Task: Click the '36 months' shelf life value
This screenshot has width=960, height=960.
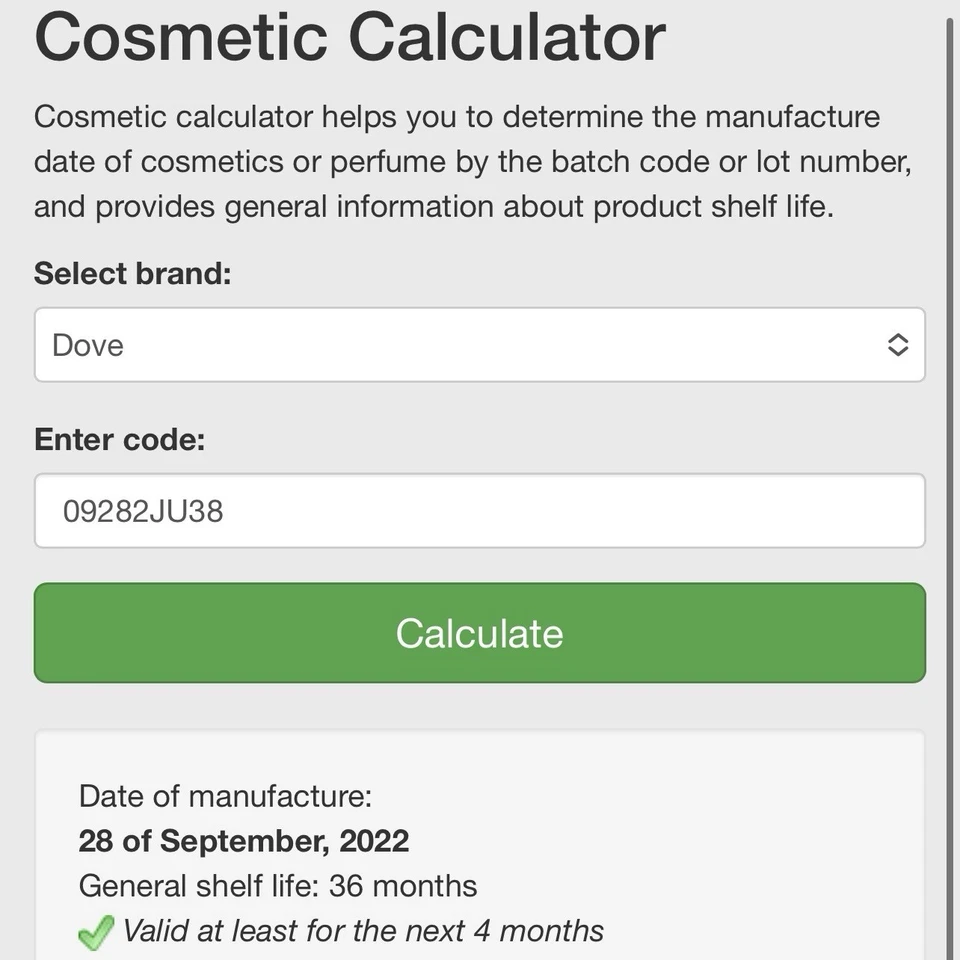Action: 403,886
